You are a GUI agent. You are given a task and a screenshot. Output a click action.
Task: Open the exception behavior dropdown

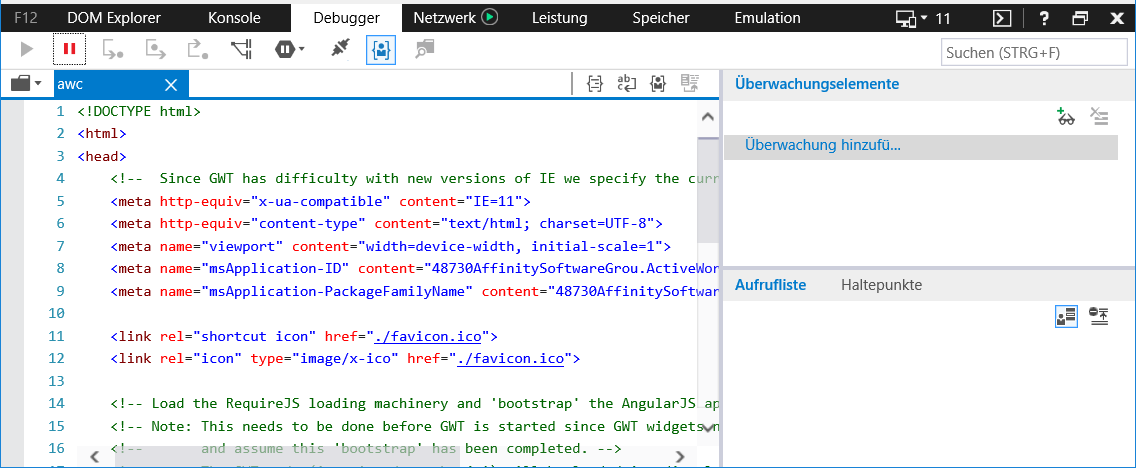click(x=291, y=48)
